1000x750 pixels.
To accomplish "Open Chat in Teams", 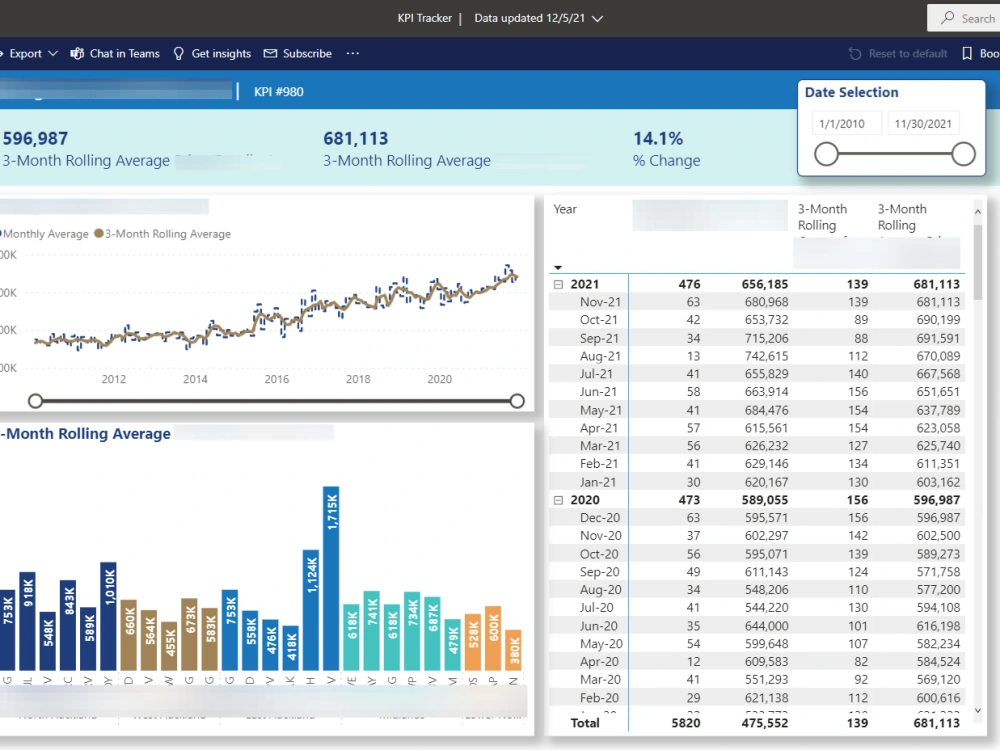I will click(114, 53).
